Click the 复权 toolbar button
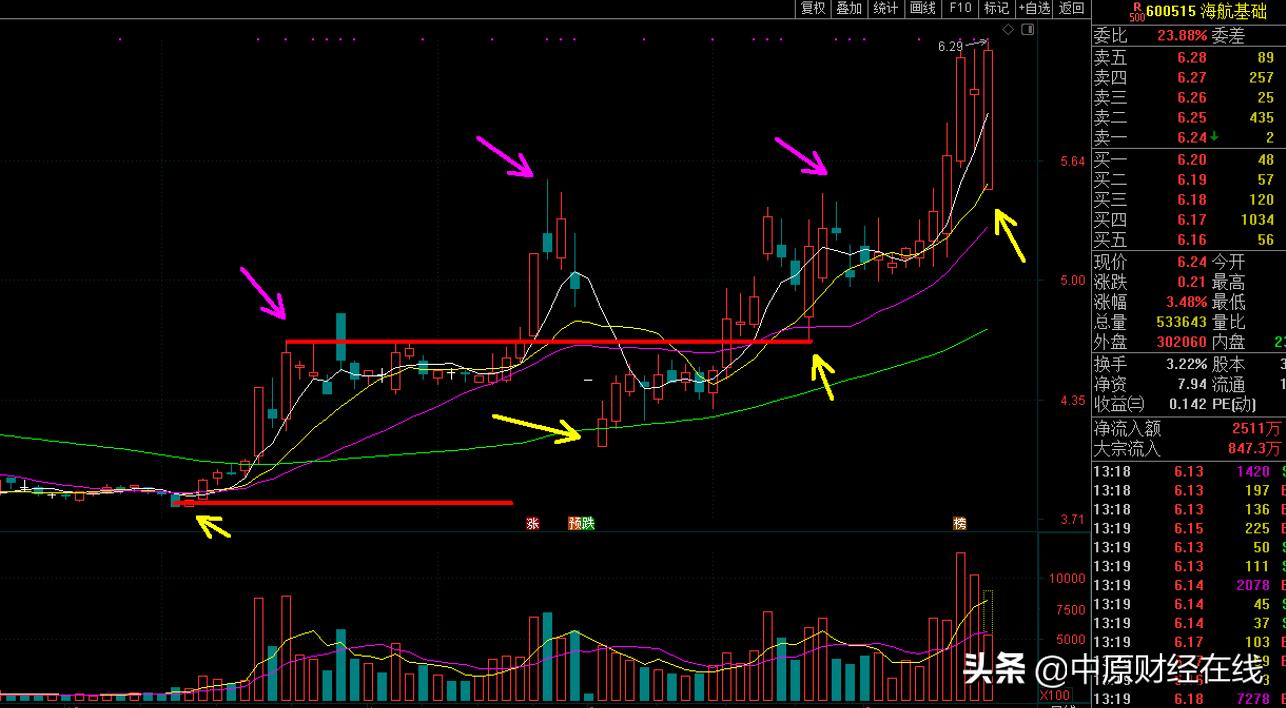This screenshot has height=708, width=1286. click(x=813, y=8)
